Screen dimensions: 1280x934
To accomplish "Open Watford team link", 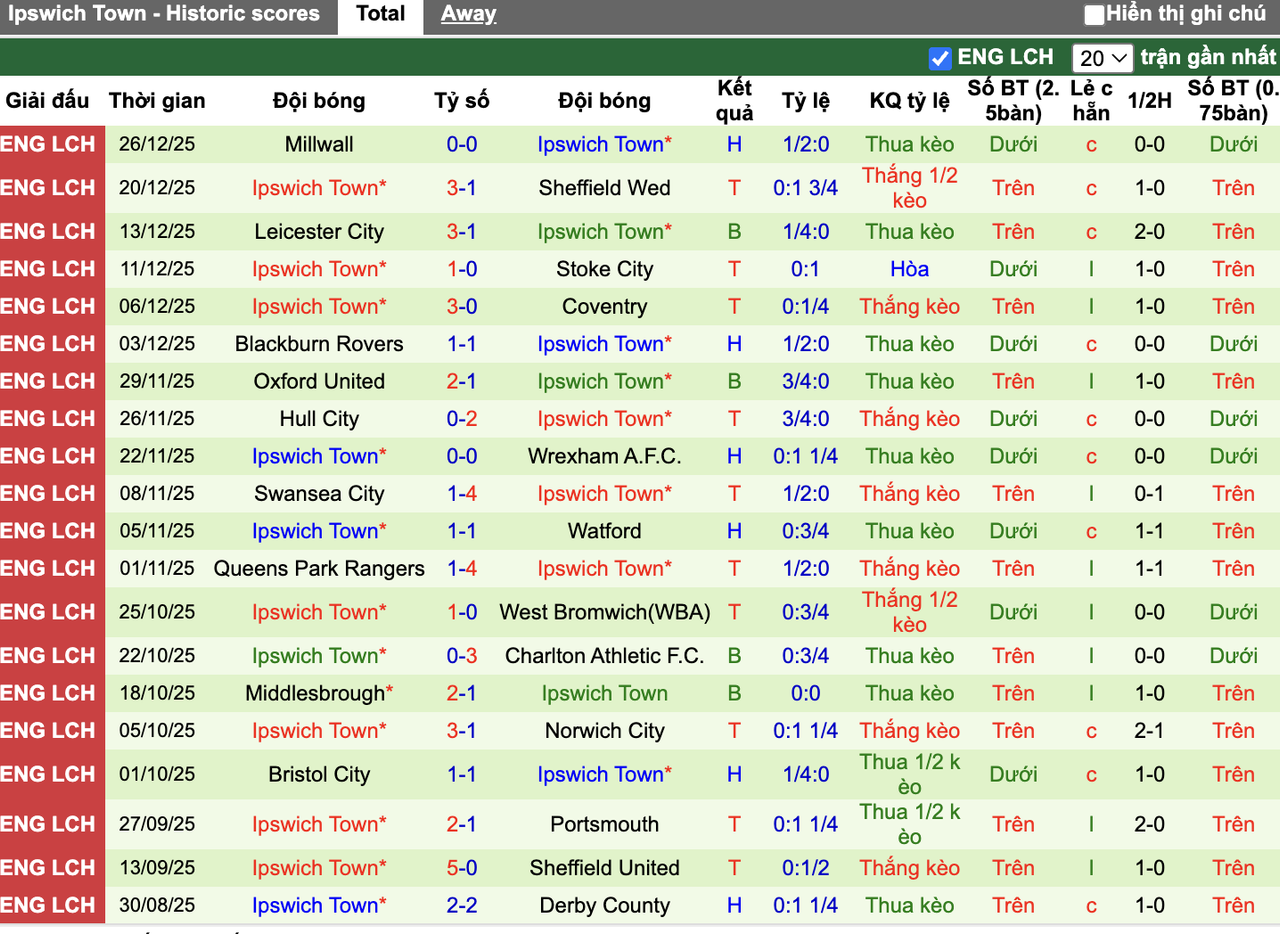I will pos(605,531).
